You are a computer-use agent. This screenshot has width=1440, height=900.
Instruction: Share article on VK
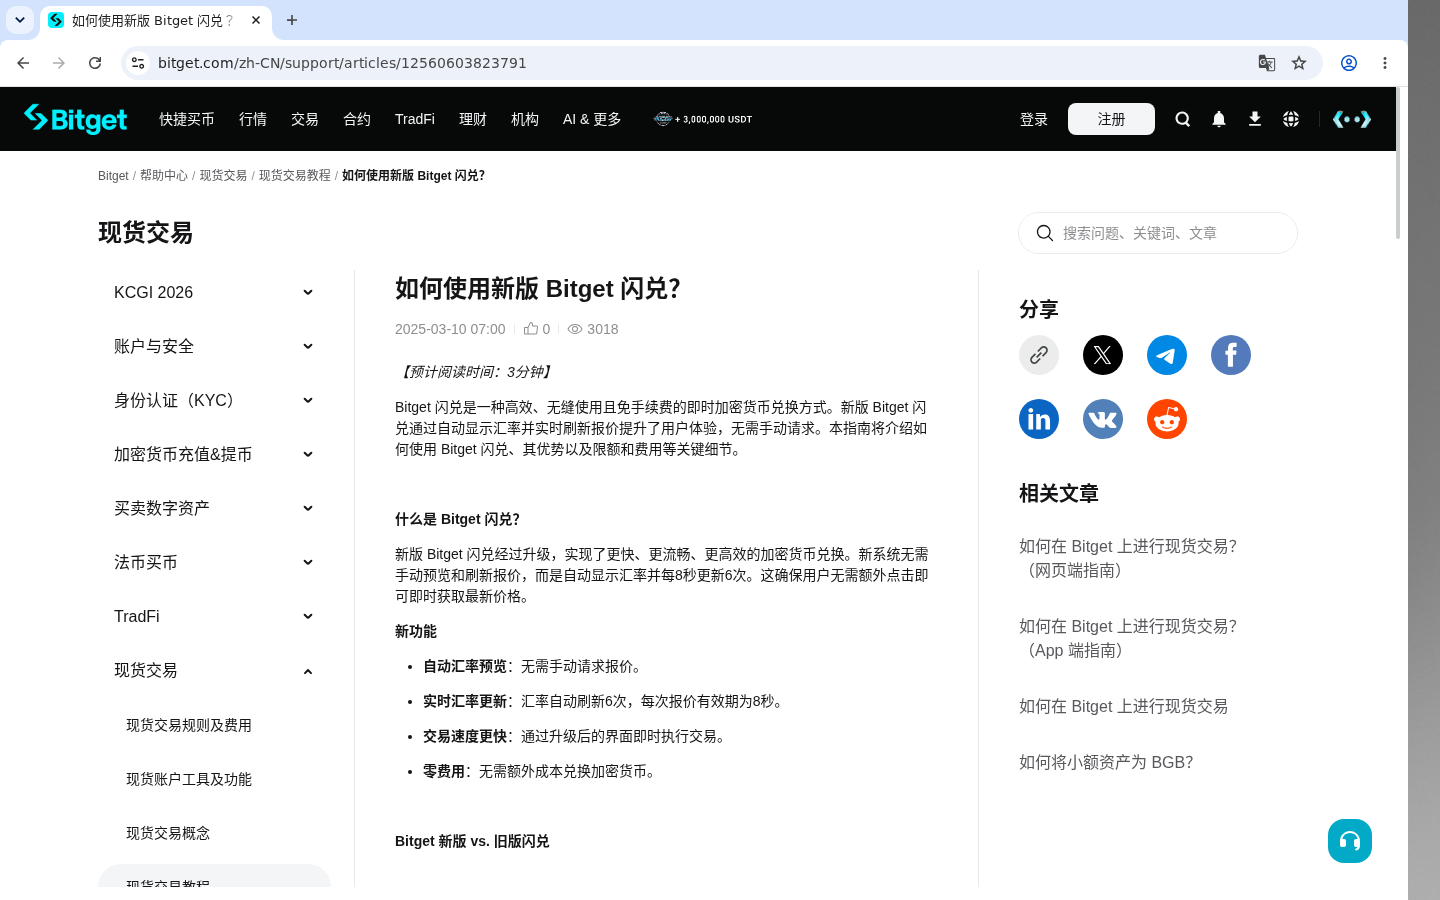pyautogui.click(x=1103, y=419)
